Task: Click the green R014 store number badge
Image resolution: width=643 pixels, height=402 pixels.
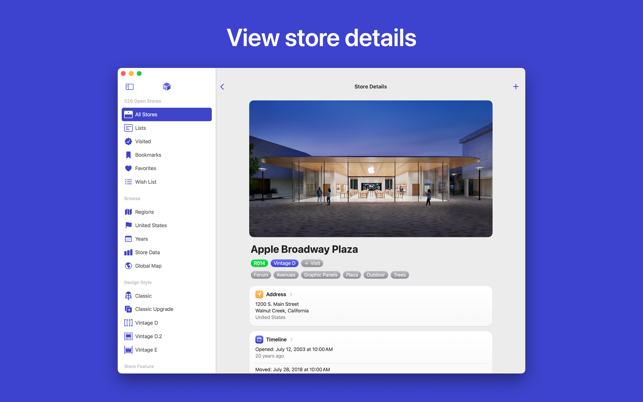Action: click(x=259, y=263)
